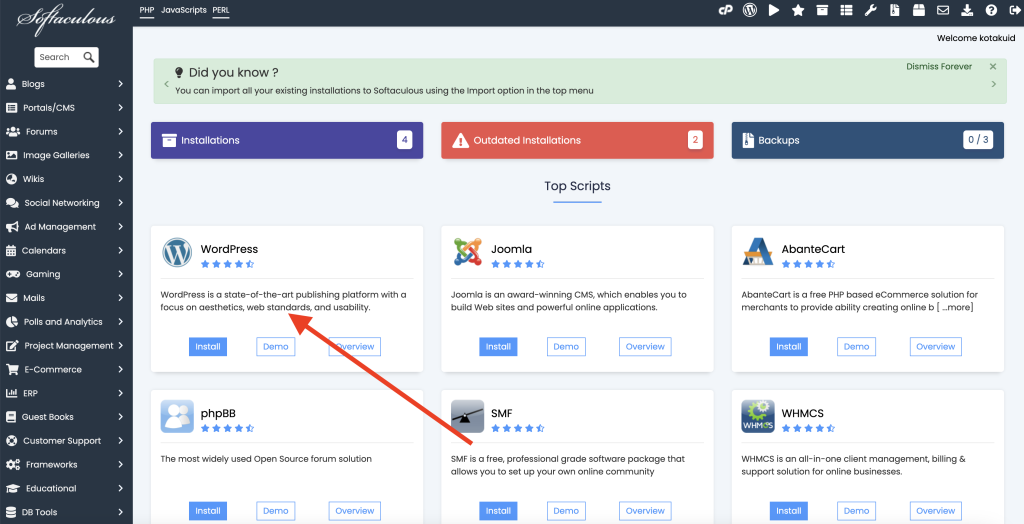Expand Project Management chevron

(x=121, y=345)
